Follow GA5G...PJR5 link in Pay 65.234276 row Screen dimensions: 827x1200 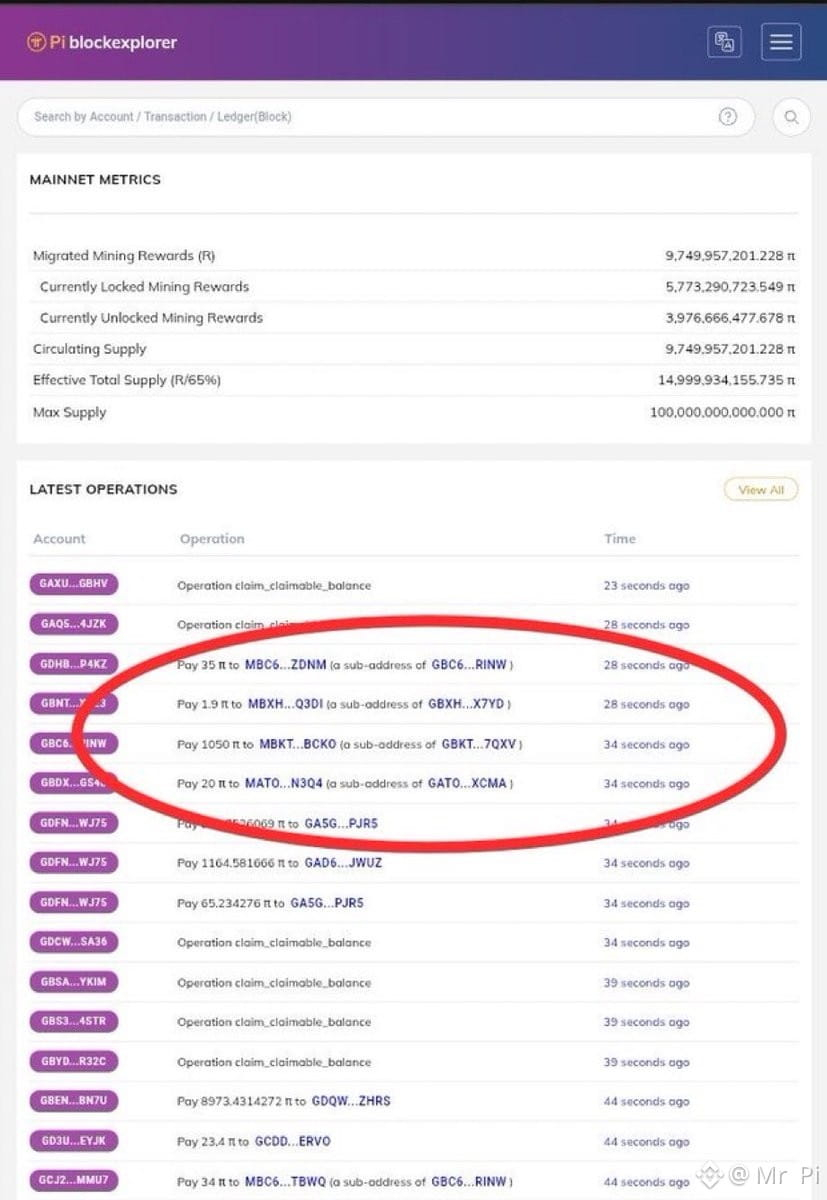(x=327, y=903)
